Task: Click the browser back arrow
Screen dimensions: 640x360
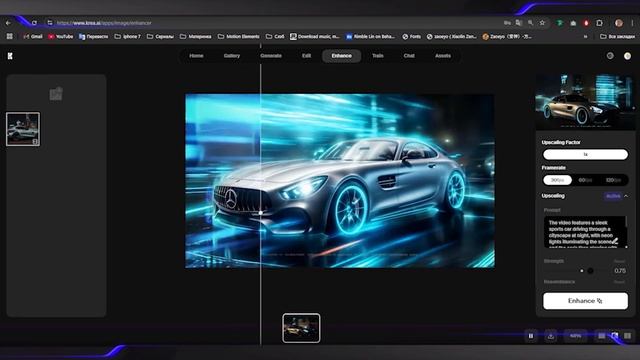Action: (x=8, y=23)
